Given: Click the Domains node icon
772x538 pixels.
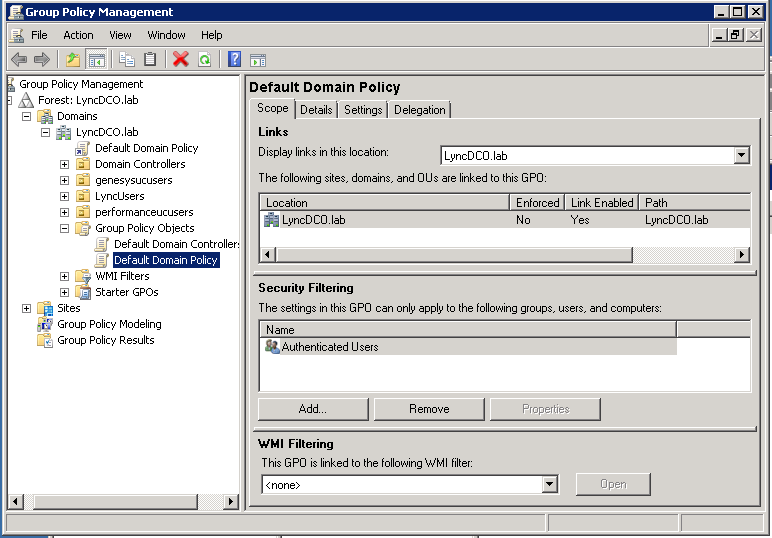Looking at the screenshot, I should pyautogui.click(x=45, y=117).
